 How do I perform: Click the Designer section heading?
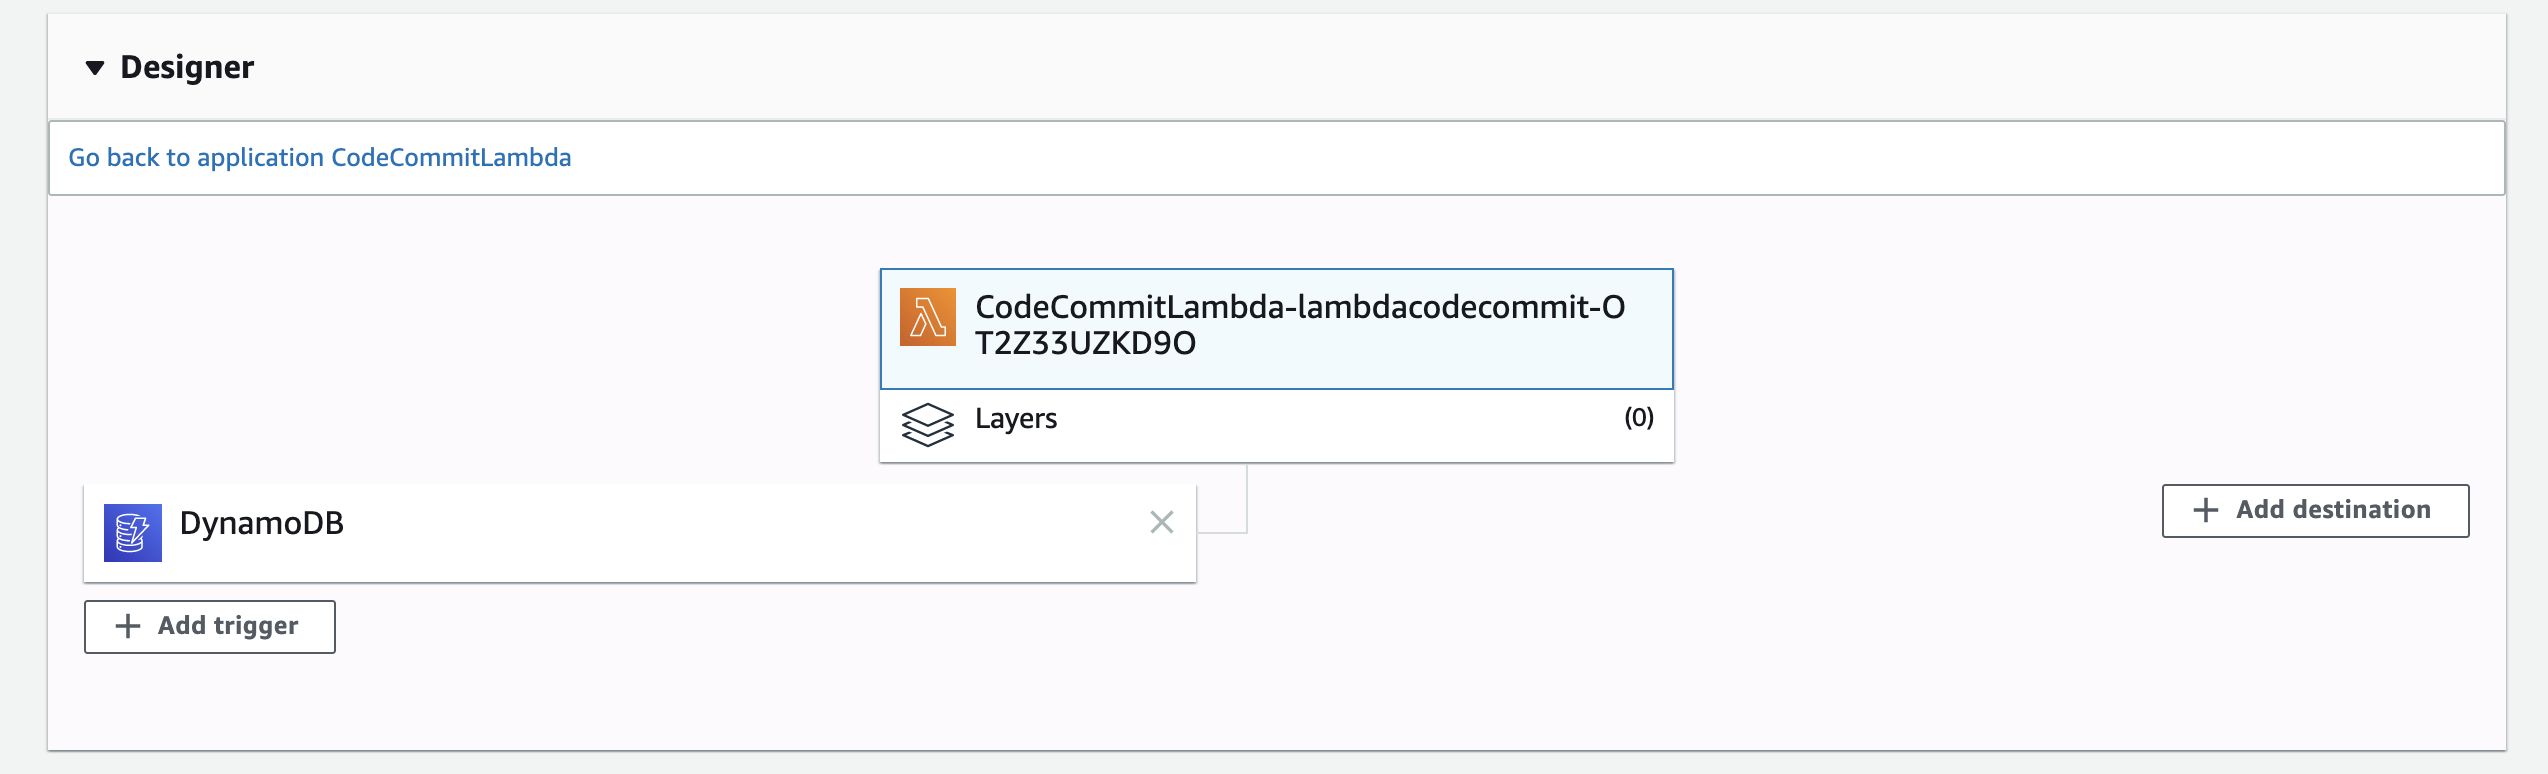pyautogui.click(x=187, y=67)
